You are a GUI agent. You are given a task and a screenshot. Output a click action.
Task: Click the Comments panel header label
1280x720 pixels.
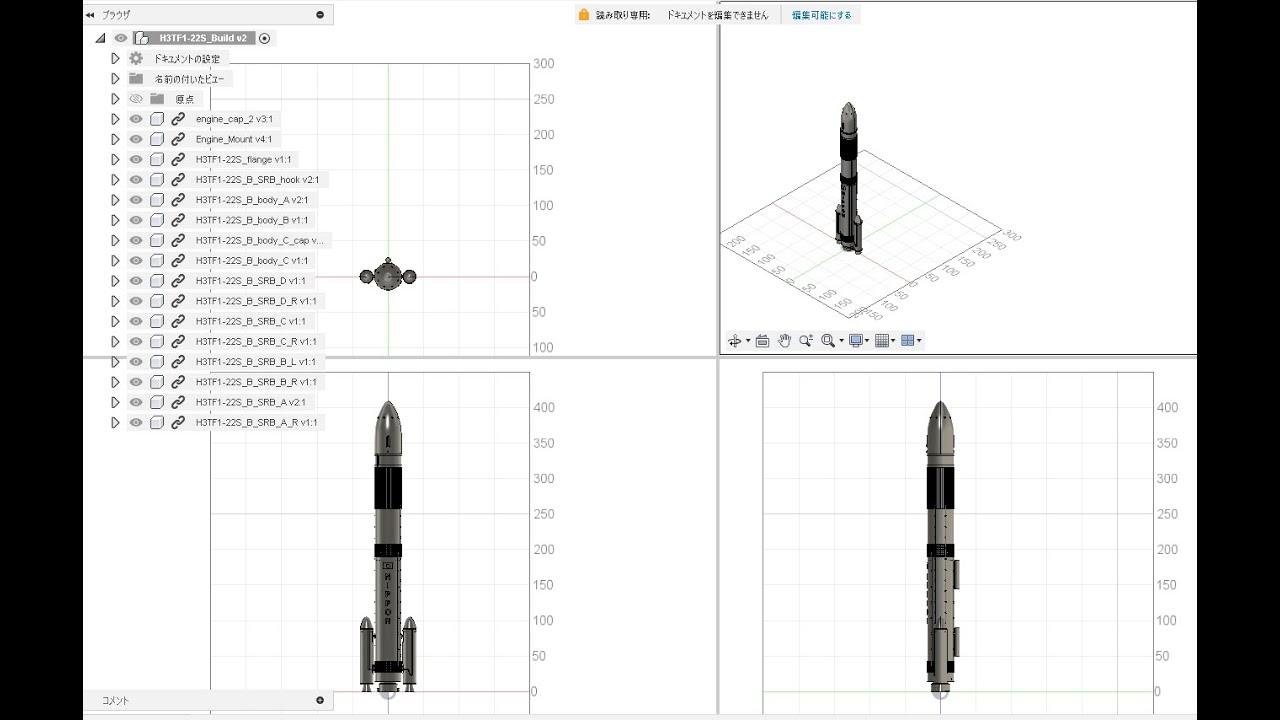[x=115, y=700]
